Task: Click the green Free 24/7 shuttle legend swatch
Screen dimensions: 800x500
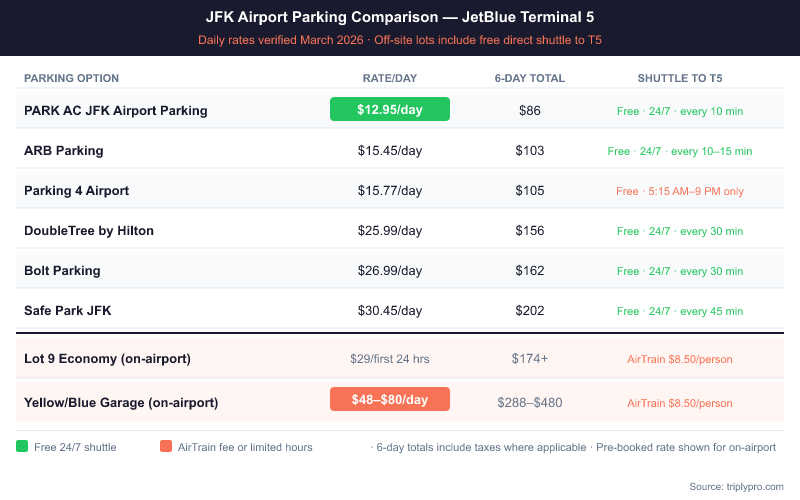Action: pos(23,447)
